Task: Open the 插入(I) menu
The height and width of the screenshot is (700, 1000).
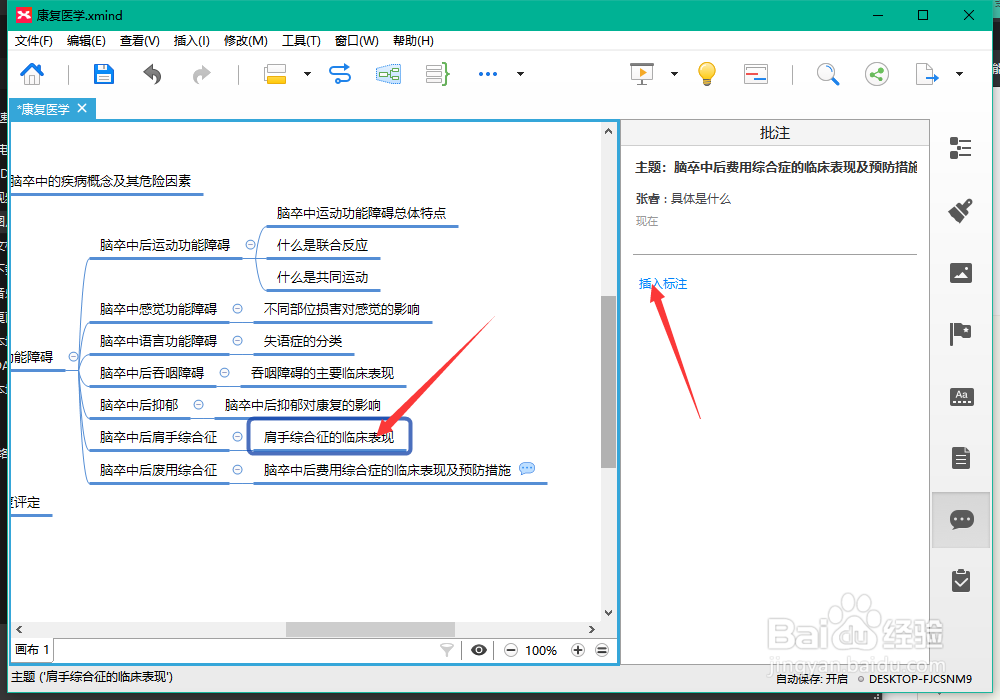Action: 192,41
